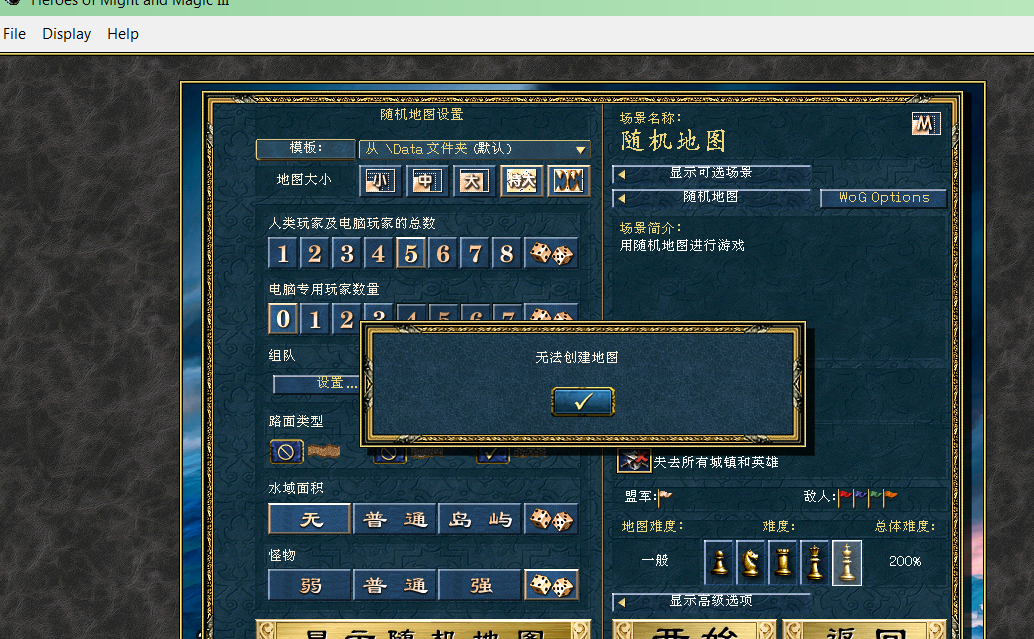Select queen difficulty chess piece icon
Viewport: 1034px width, 639px height.
click(815, 562)
